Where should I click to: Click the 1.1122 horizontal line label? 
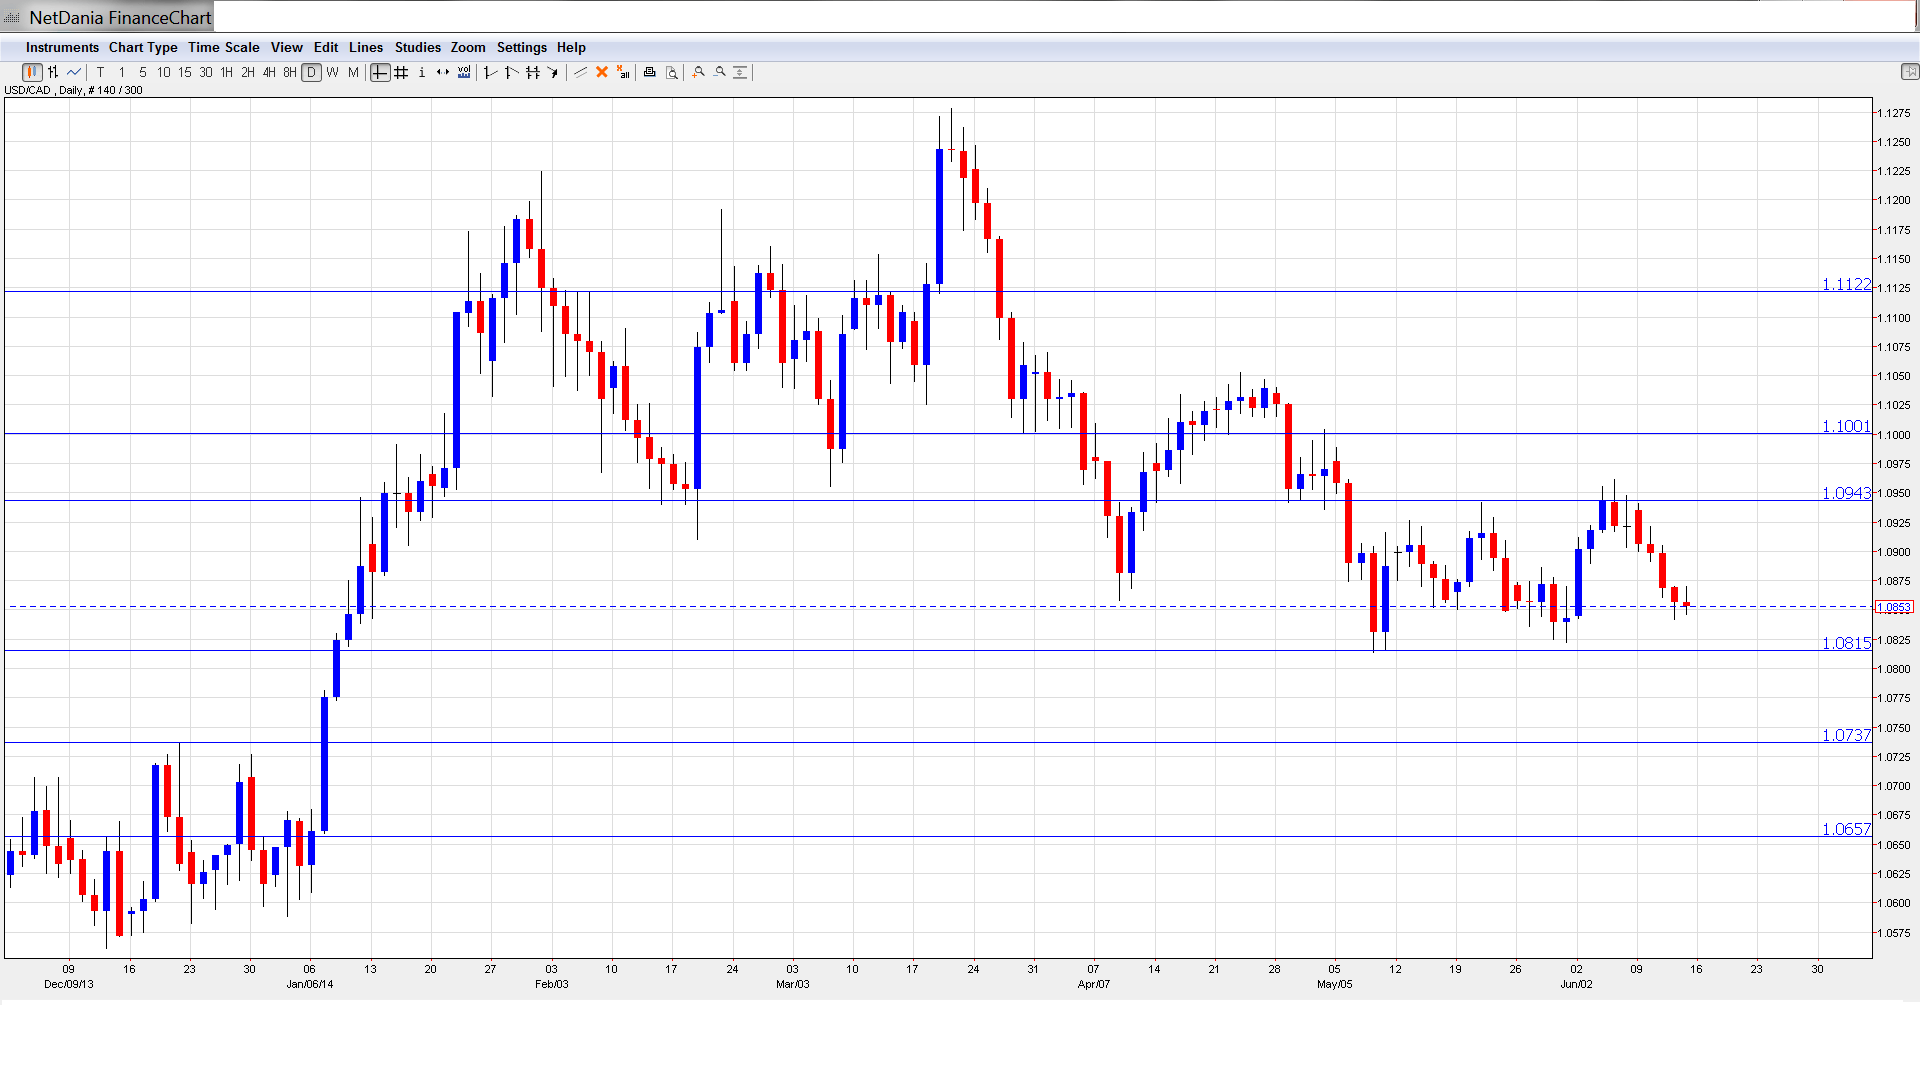coord(1845,285)
